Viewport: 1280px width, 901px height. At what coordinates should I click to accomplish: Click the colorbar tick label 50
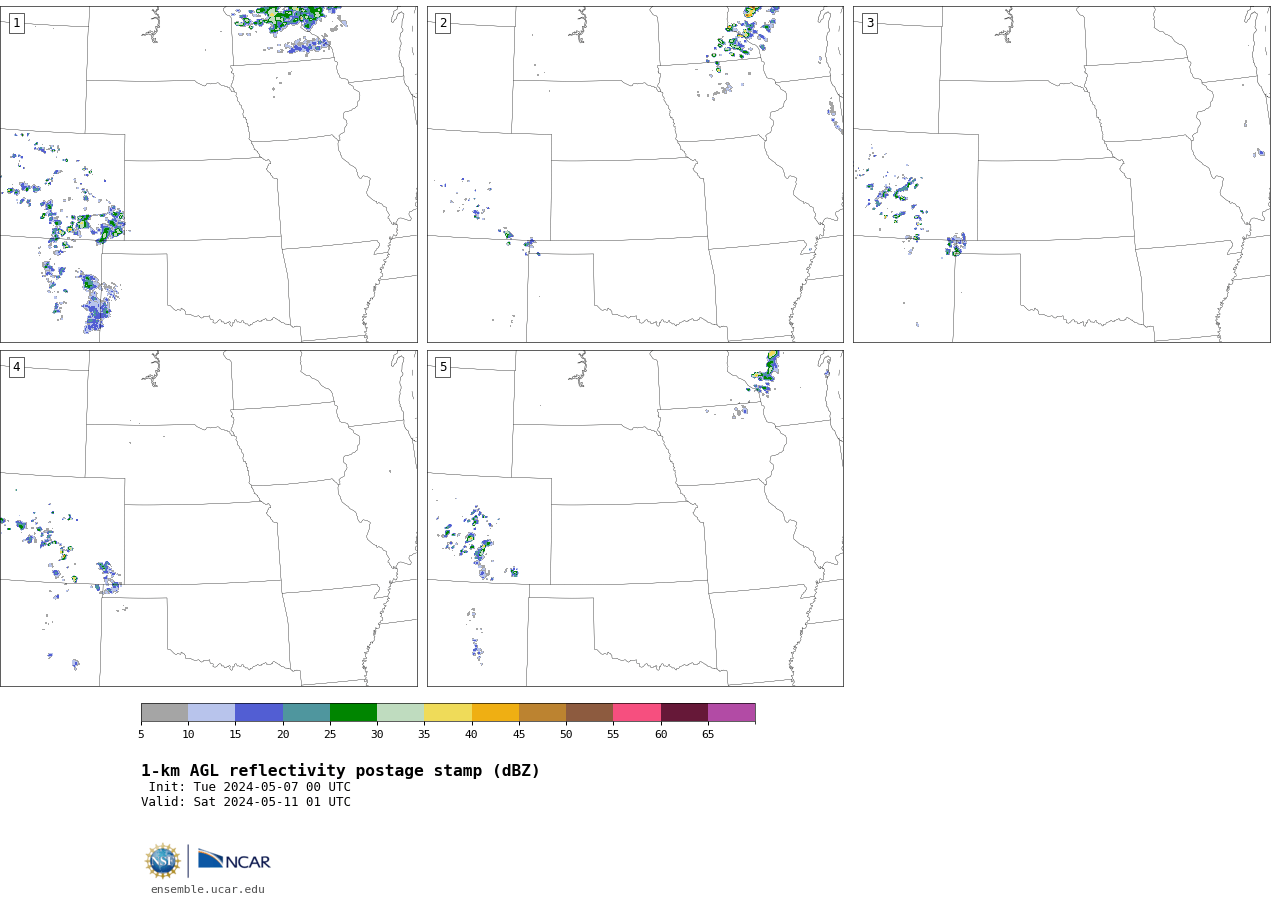[566, 735]
